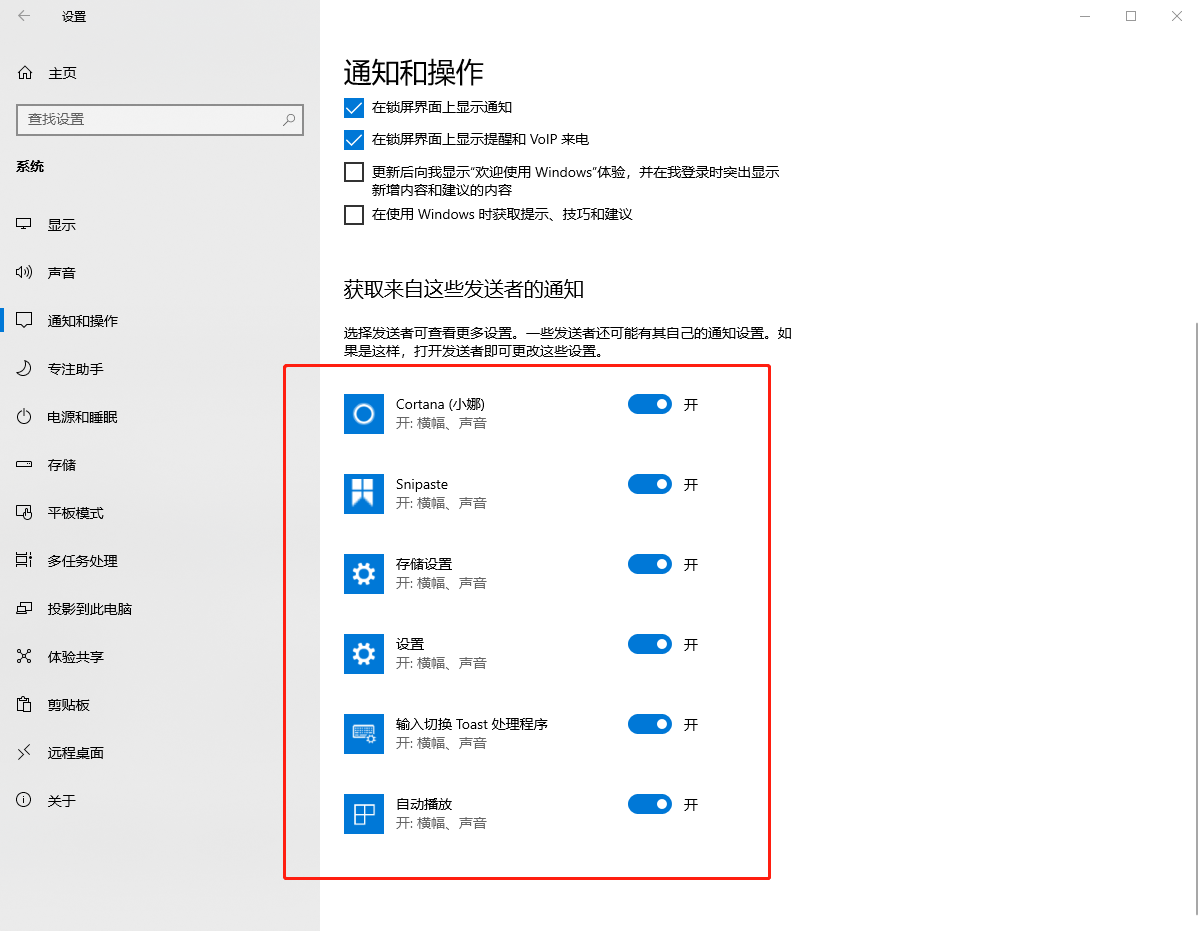
Task: Check the Windows 欢迎体验 checkbox
Action: 354,171
